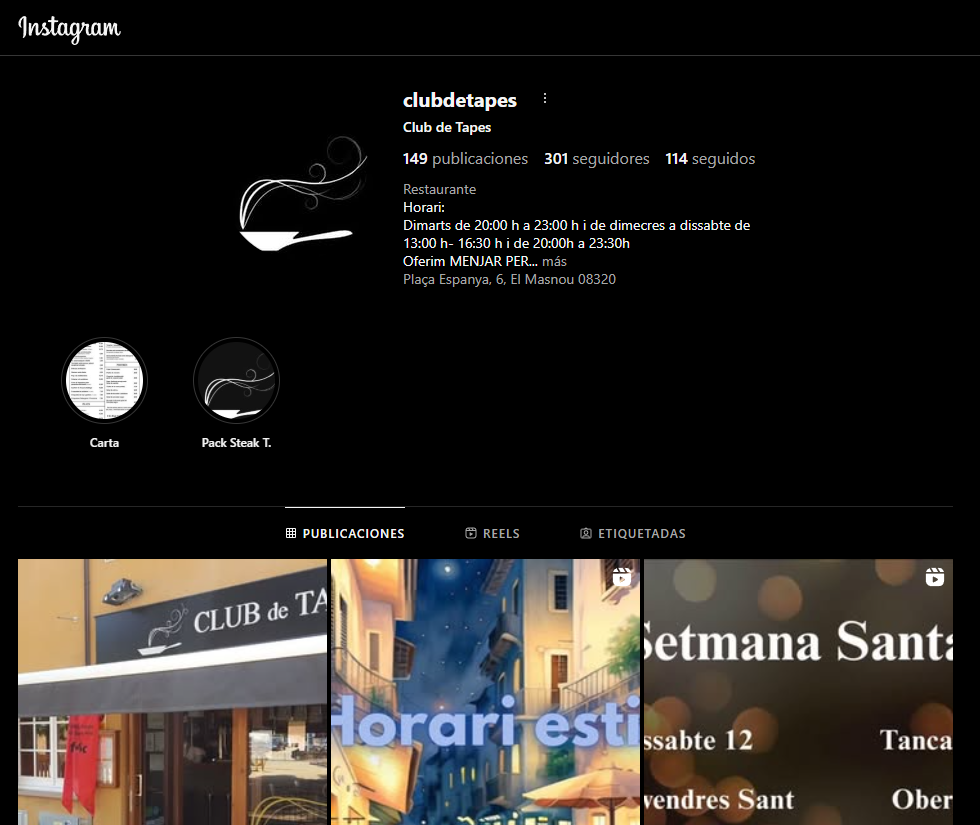Switch to the Etiquetadas tab

pos(632,533)
